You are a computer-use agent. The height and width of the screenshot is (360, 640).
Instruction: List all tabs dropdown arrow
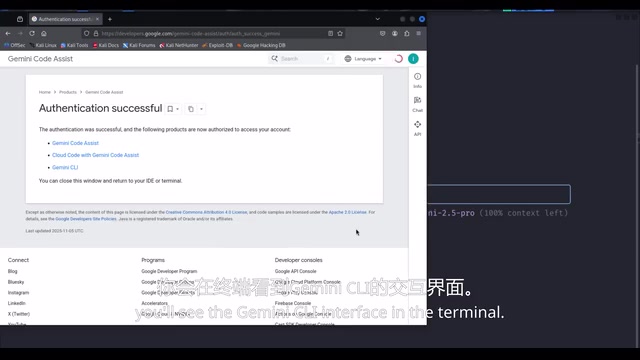(x=378, y=19)
